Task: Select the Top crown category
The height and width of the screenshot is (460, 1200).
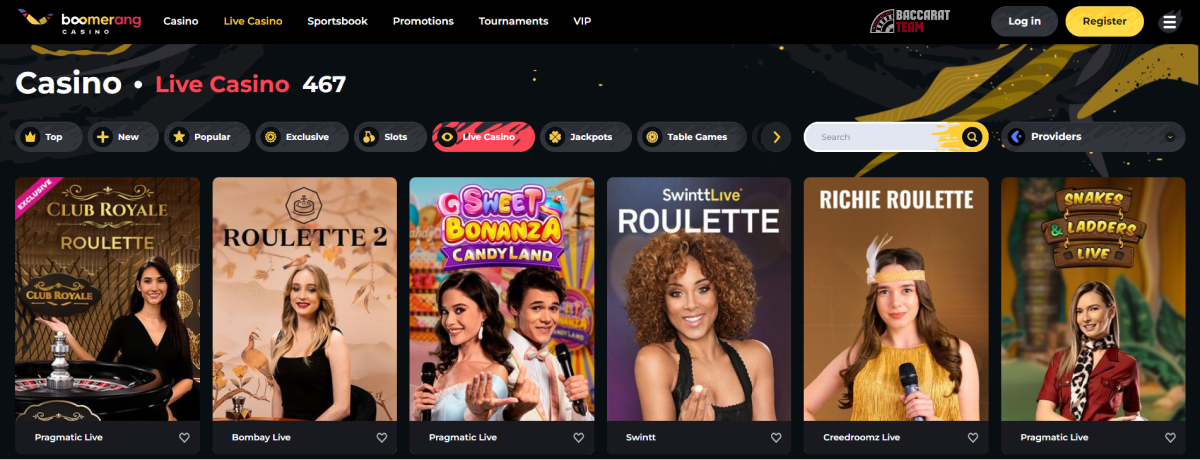Action: point(45,137)
